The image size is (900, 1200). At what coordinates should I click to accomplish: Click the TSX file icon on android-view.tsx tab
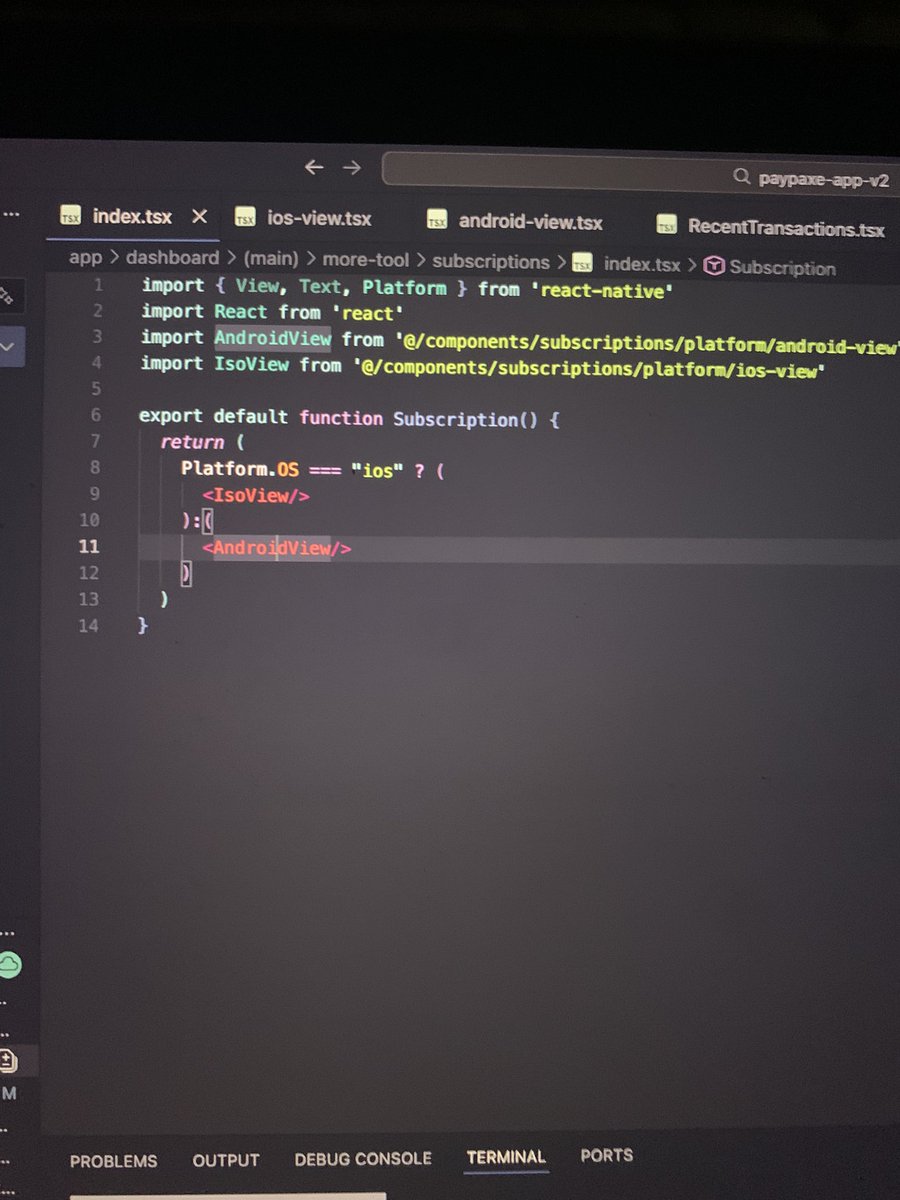click(x=436, y=221)
